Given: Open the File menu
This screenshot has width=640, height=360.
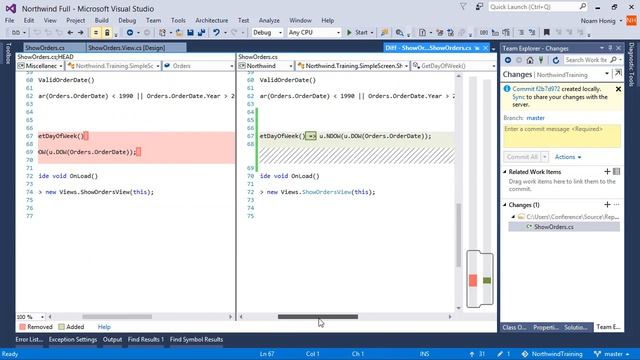Looking at the screenshot, I should 9,20.
